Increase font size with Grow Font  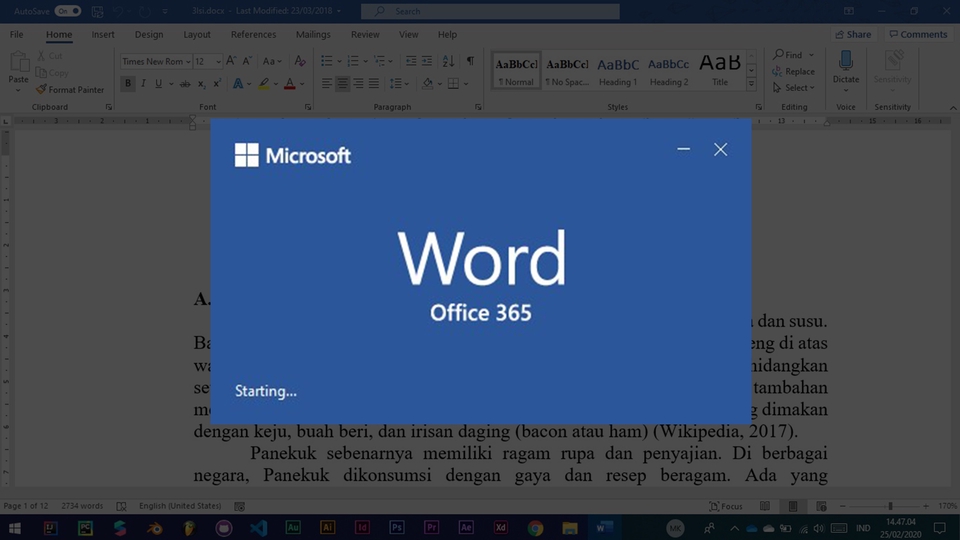(231, 61)
